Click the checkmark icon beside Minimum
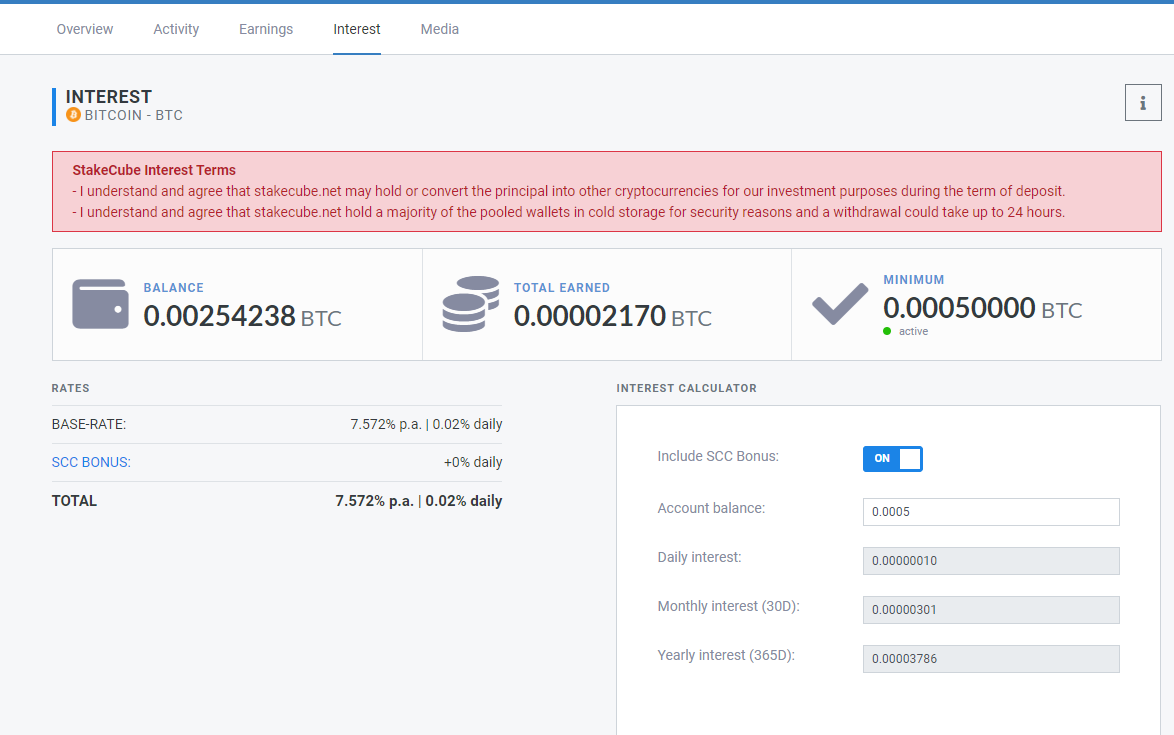The width and height of the screenshot is (1174, 735). click(840, 304)
